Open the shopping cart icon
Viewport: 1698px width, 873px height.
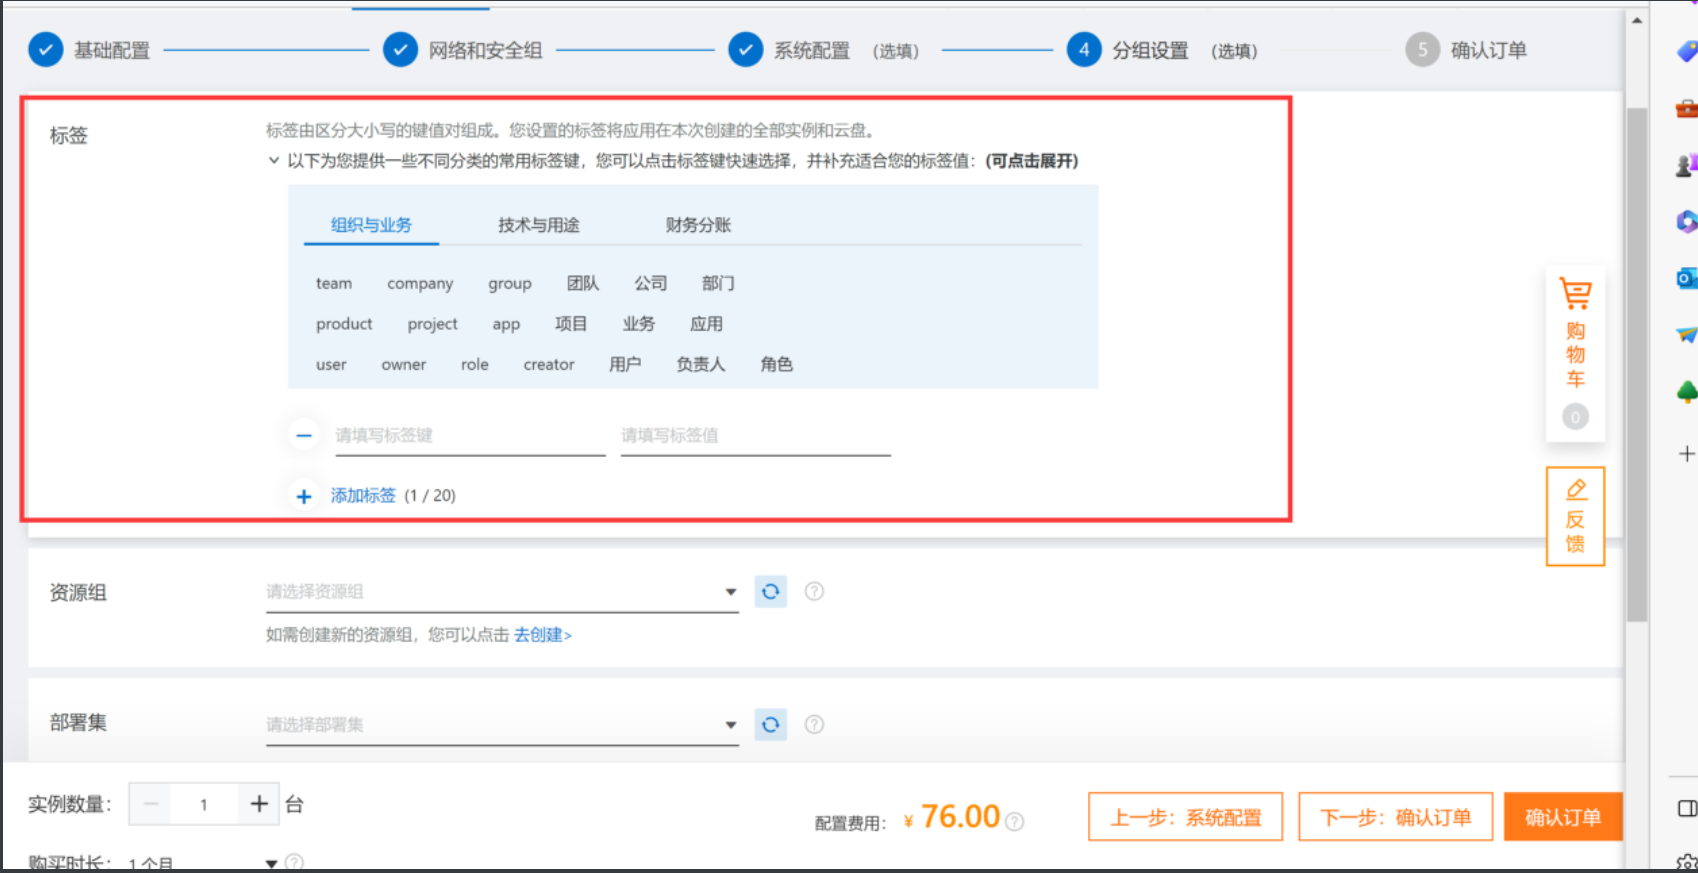point(1575,294)
